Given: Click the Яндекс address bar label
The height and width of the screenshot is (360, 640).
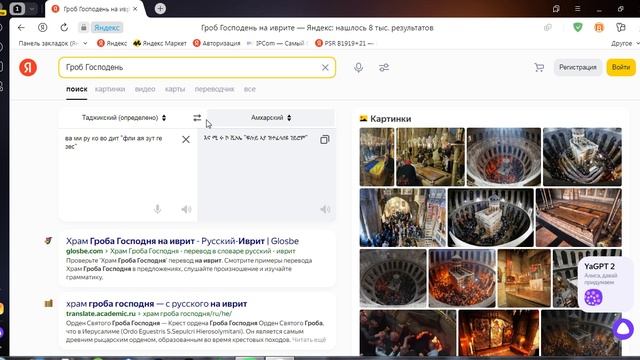Looking at the screenshot, I should [x=107, y=28].
